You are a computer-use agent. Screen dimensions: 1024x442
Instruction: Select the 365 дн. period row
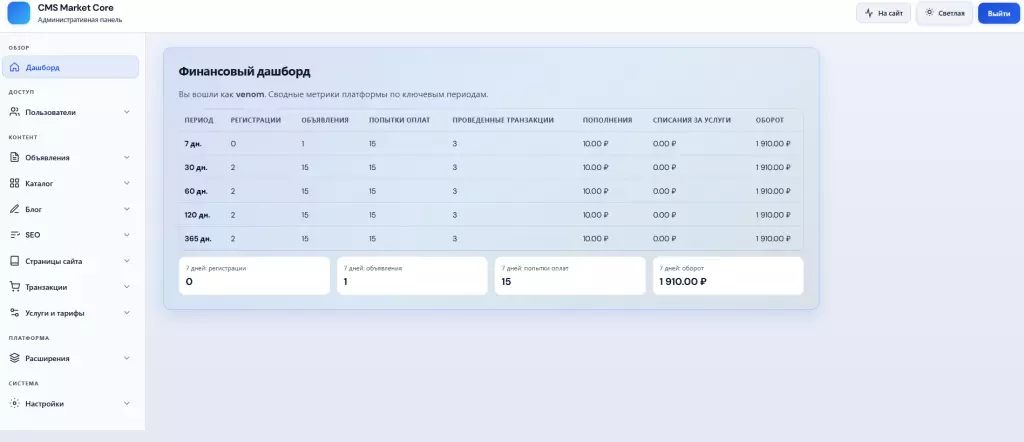[198, 239]
